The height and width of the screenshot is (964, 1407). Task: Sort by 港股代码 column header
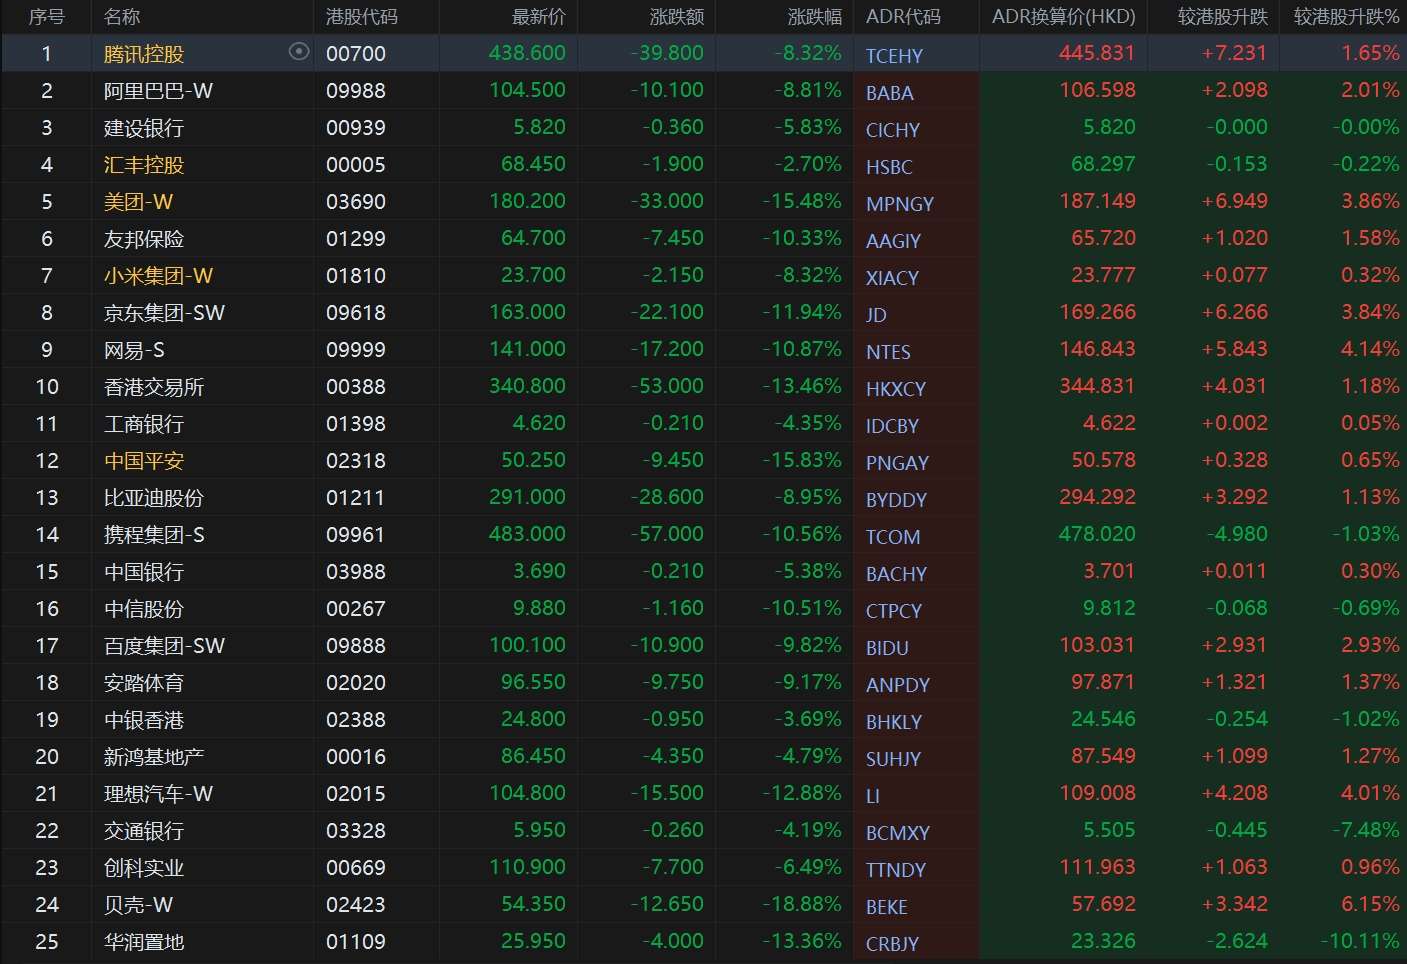[x=362, y=16]
